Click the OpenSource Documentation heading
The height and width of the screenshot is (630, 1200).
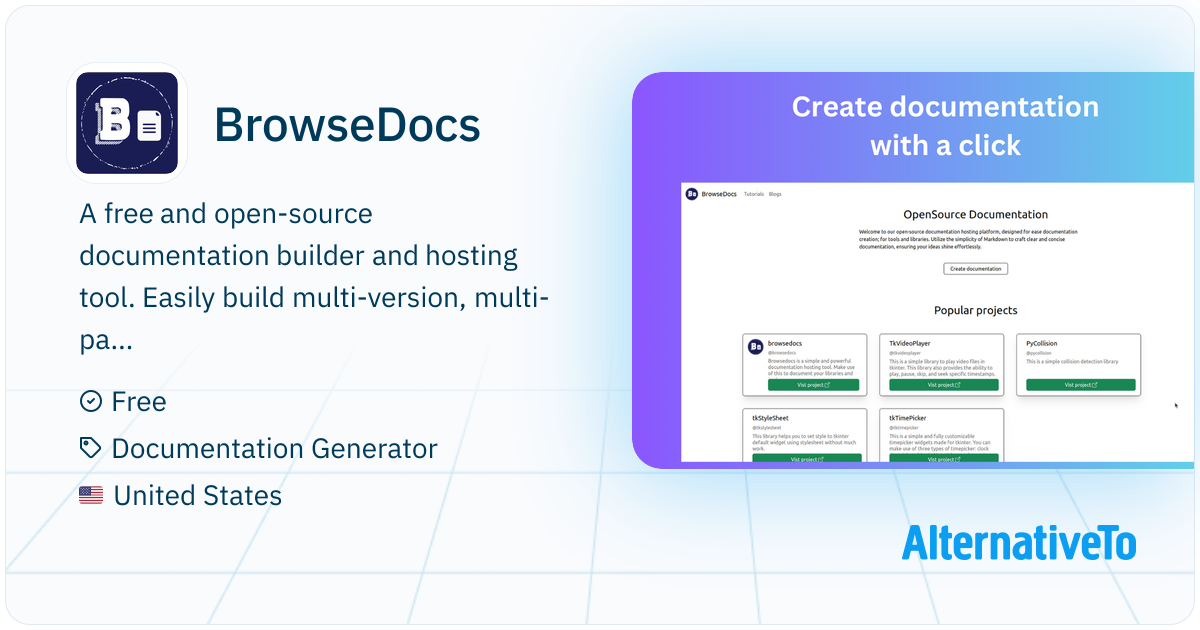coord(976,214)
